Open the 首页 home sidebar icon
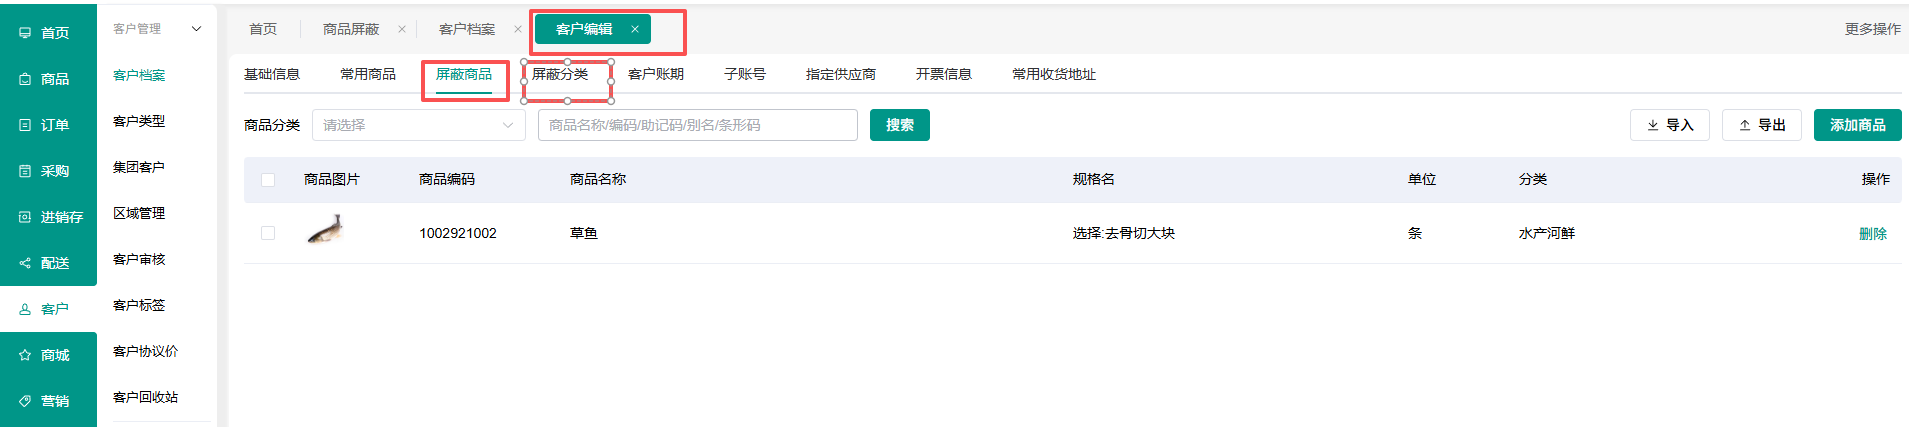1909x427 pixels. [25, 33]
